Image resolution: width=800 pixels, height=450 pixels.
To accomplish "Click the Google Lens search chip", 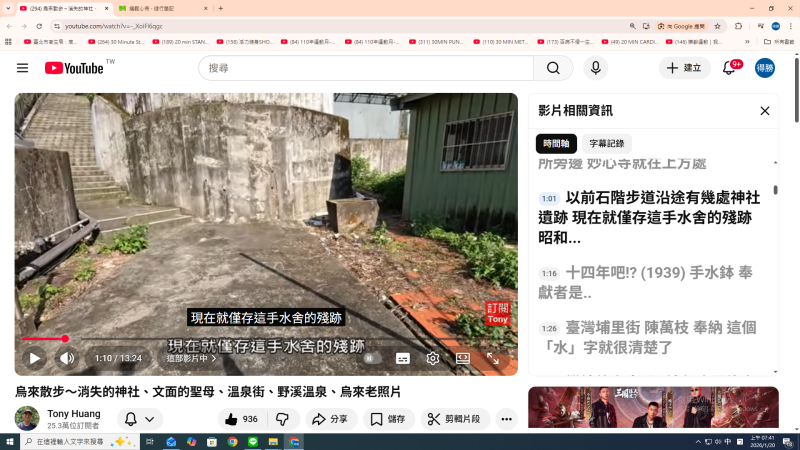I will click(x=682, y=26).
